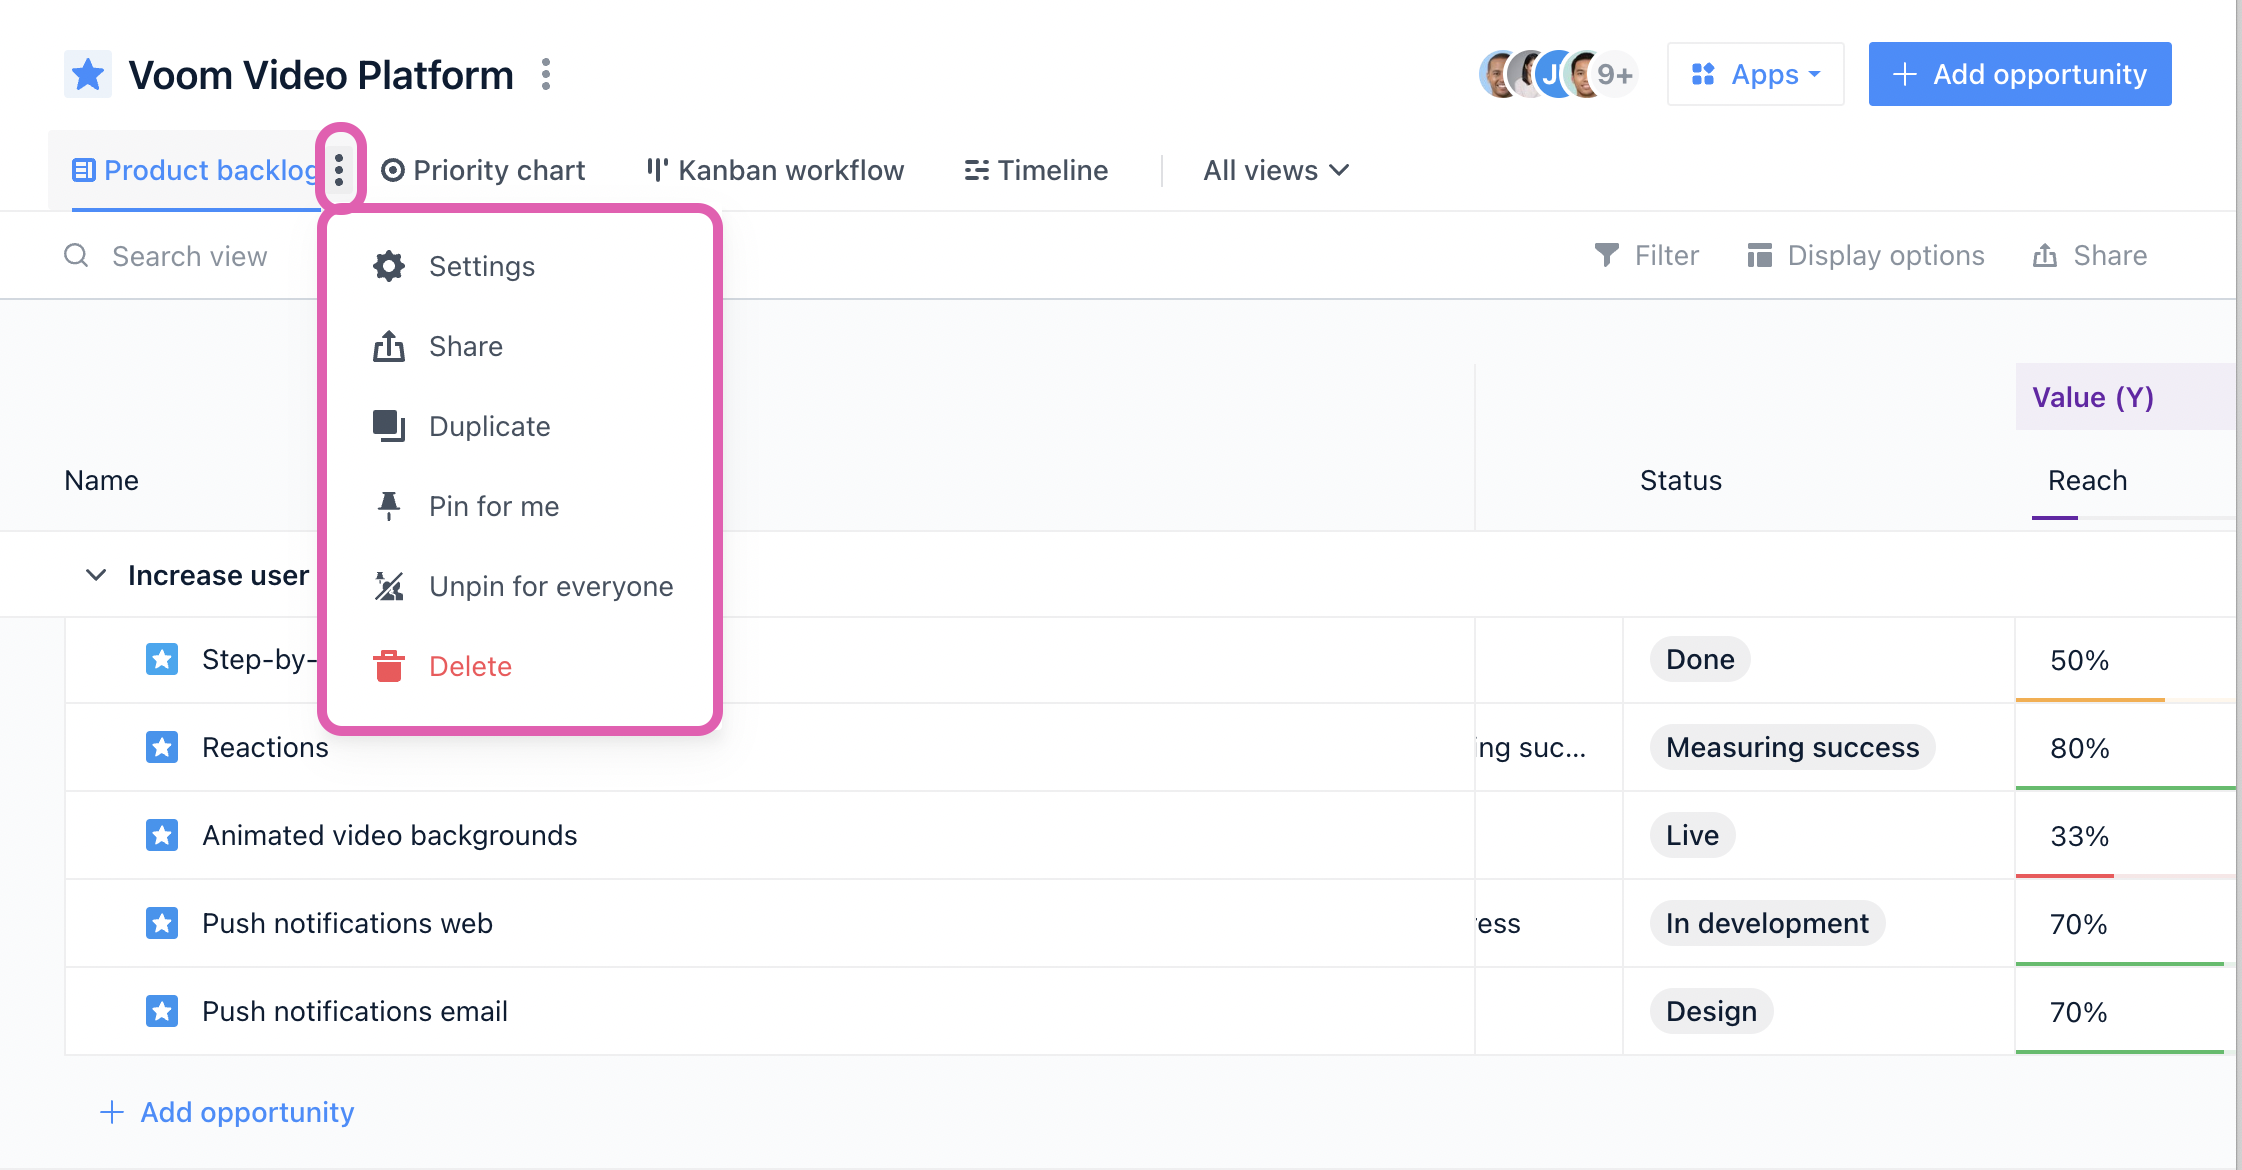Open Animated video backgrounds opportunity

click(x=389, y=835)
